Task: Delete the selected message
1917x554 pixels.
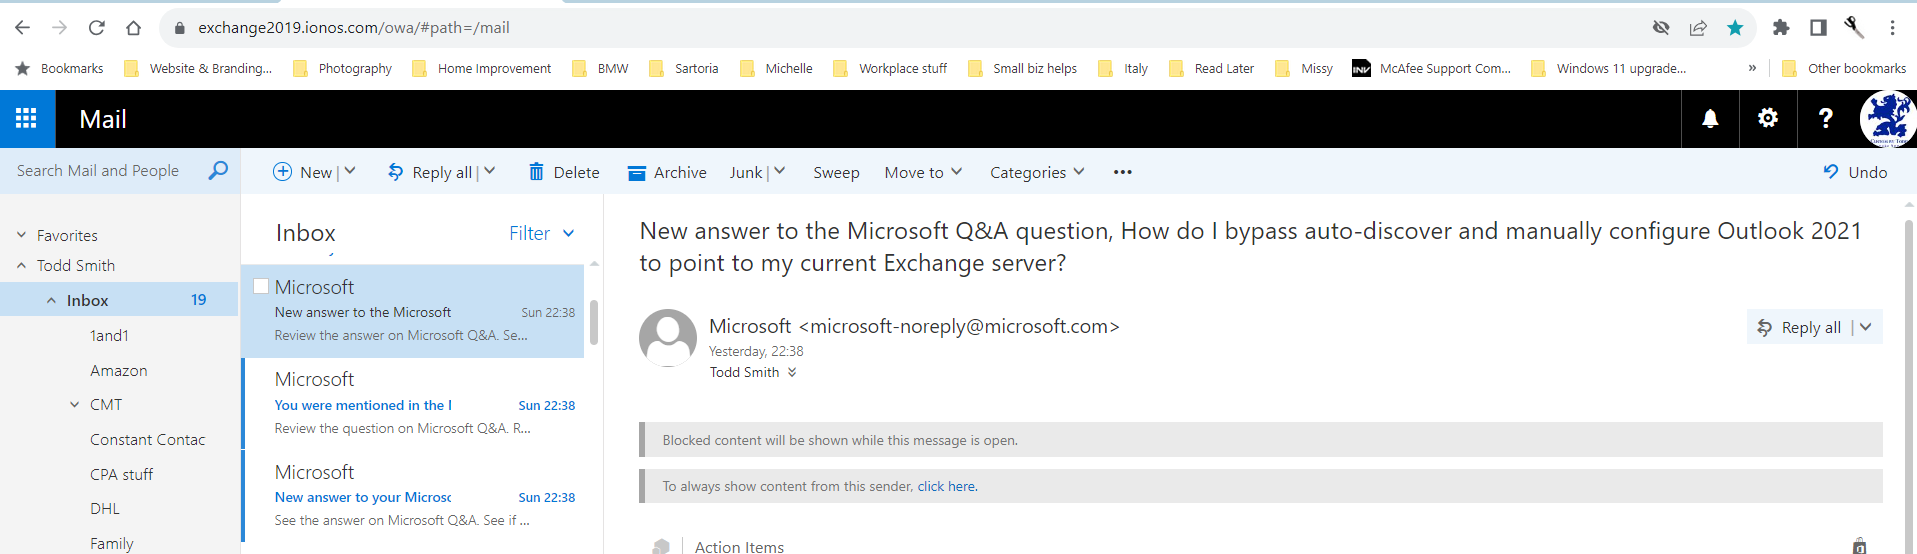Action: [564, 172]
